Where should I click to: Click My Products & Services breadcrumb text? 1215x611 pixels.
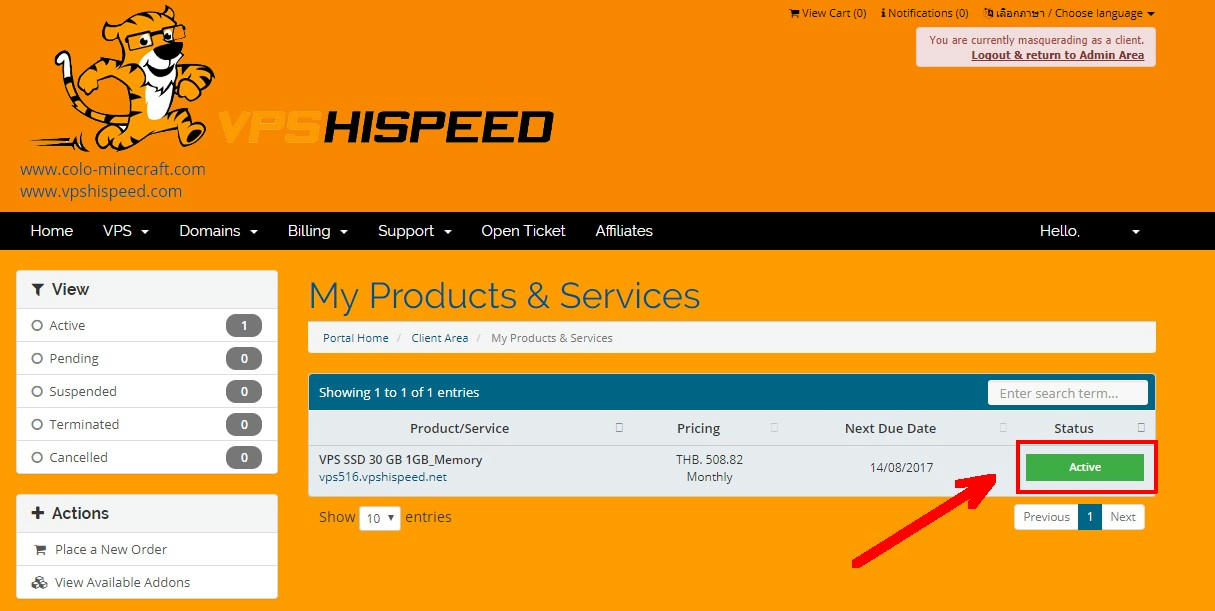pos(552,338)
